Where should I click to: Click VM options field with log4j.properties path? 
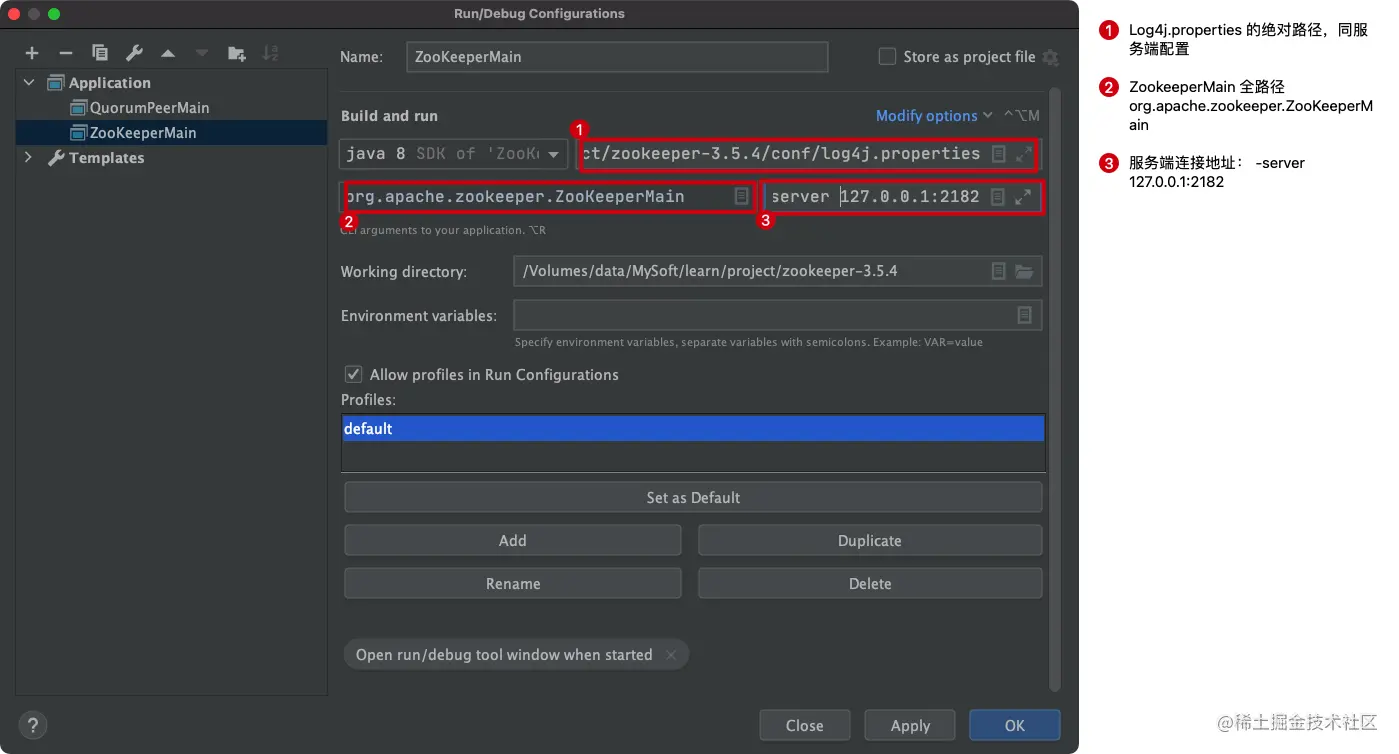pos(810,154)
